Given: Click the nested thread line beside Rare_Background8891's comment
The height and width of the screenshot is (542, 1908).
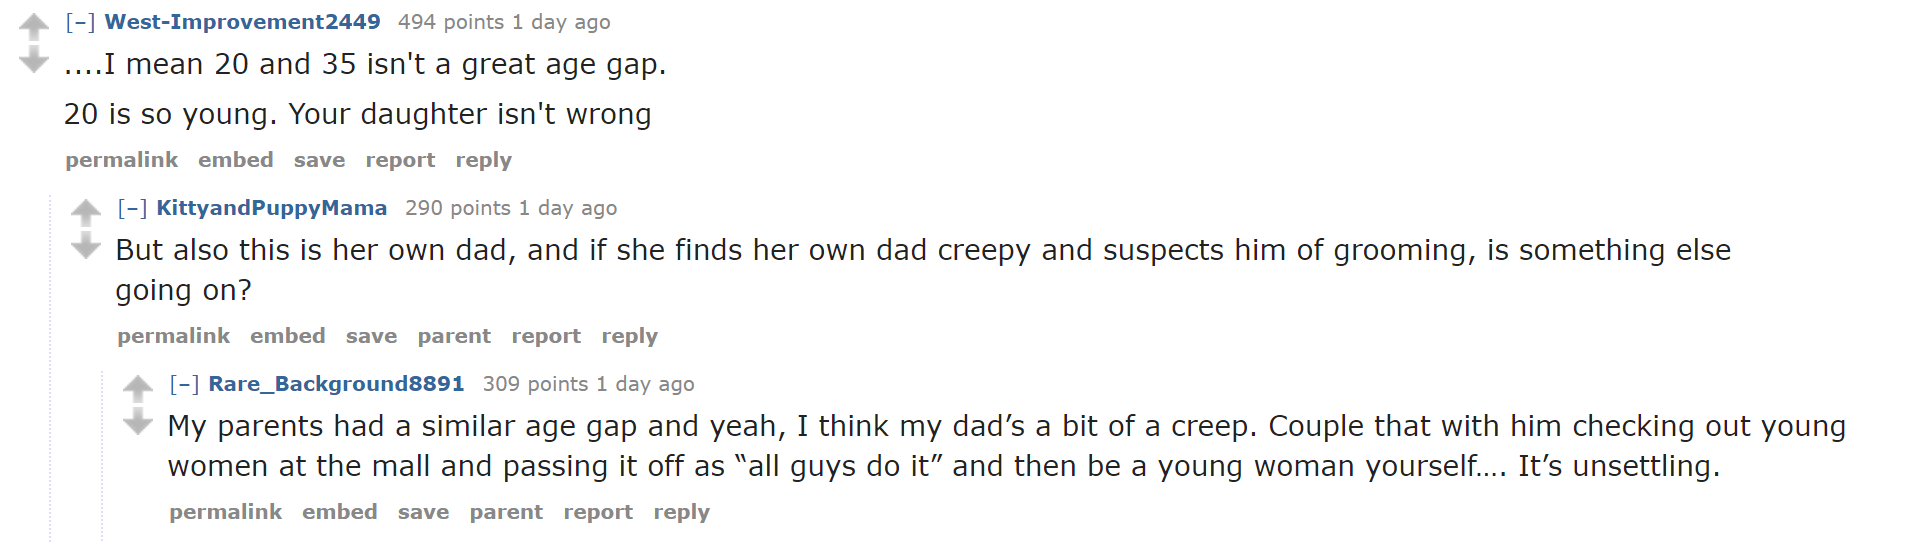Looking at the screenshot, I should click(x=102, y=455).
